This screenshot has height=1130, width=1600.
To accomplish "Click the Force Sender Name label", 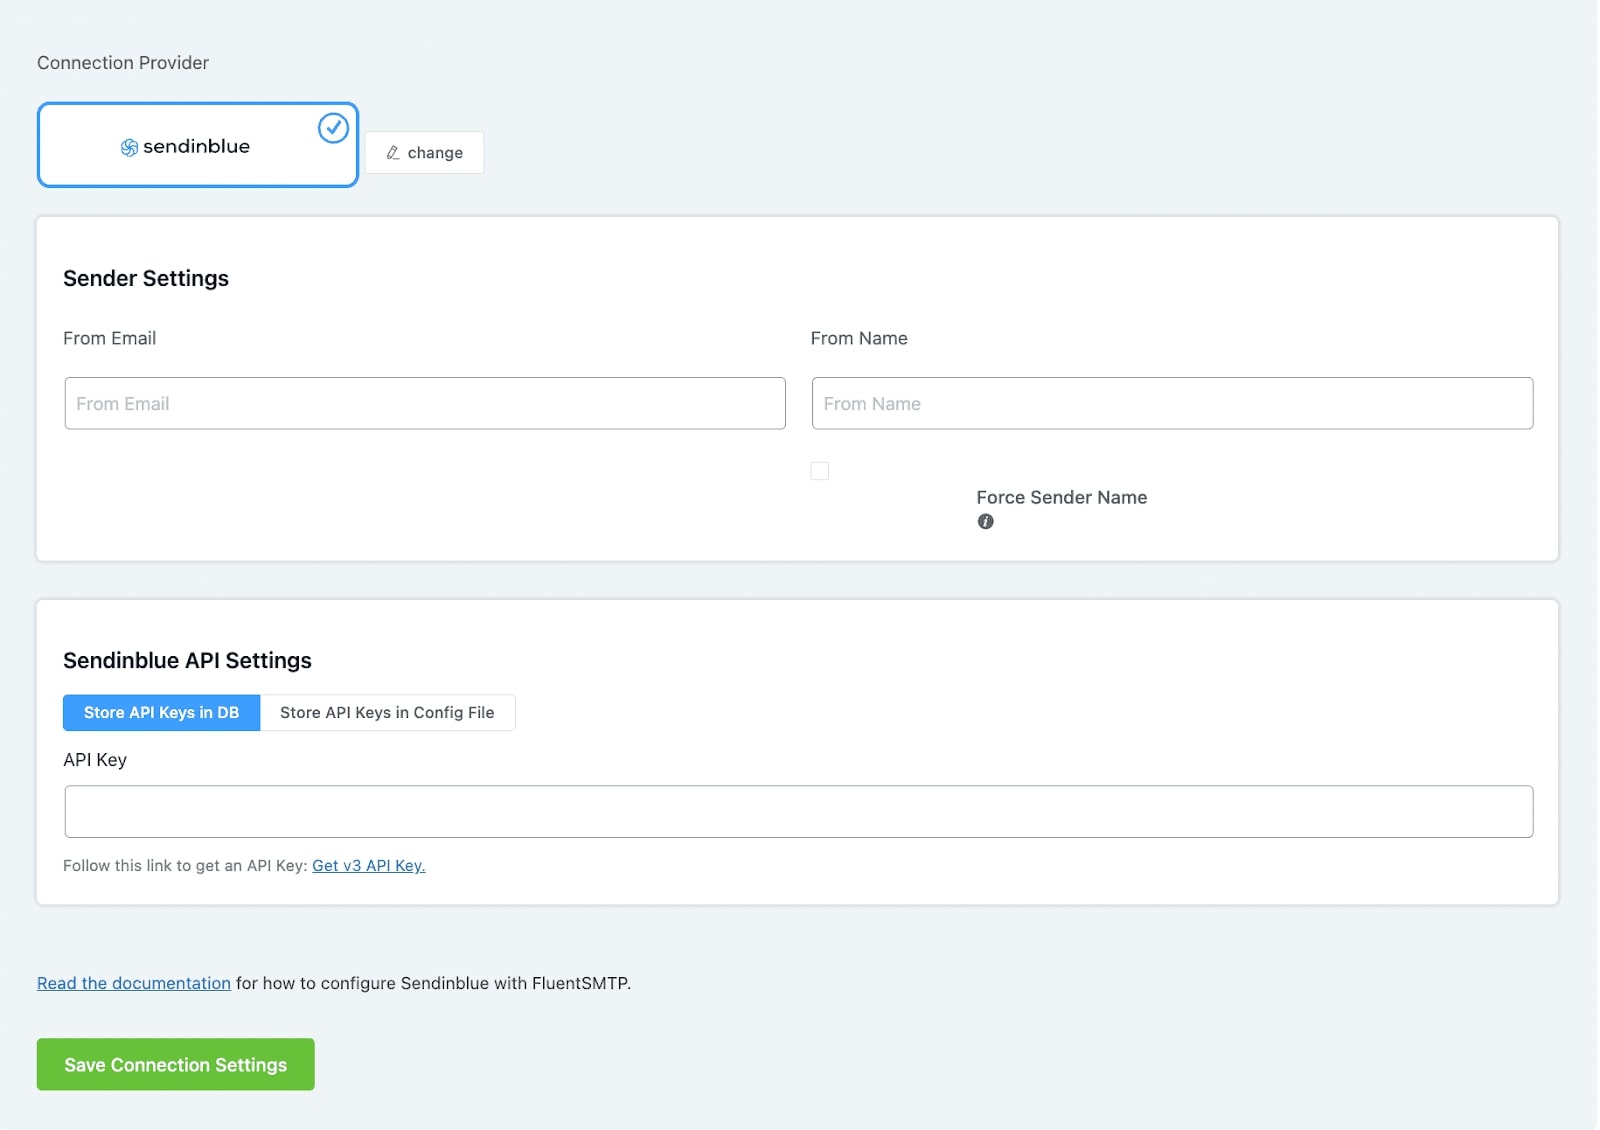I will pyautogui.click(x=1062, y=497).
